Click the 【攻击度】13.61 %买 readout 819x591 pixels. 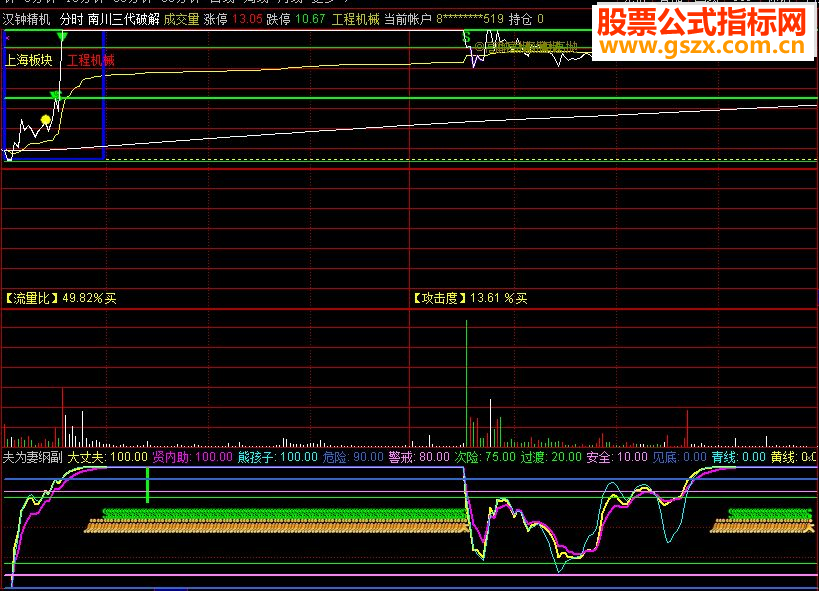pos(470,298)
